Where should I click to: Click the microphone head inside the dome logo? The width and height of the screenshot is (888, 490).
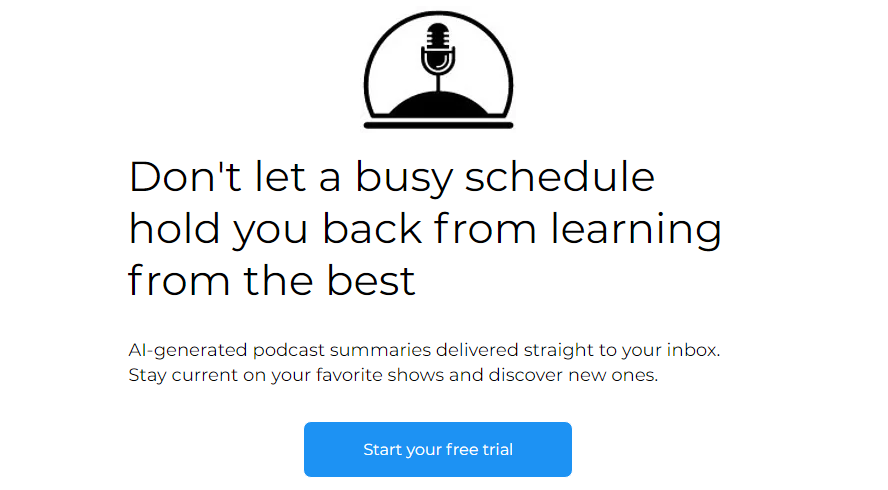pyautogui.click(x=438, y=49)
